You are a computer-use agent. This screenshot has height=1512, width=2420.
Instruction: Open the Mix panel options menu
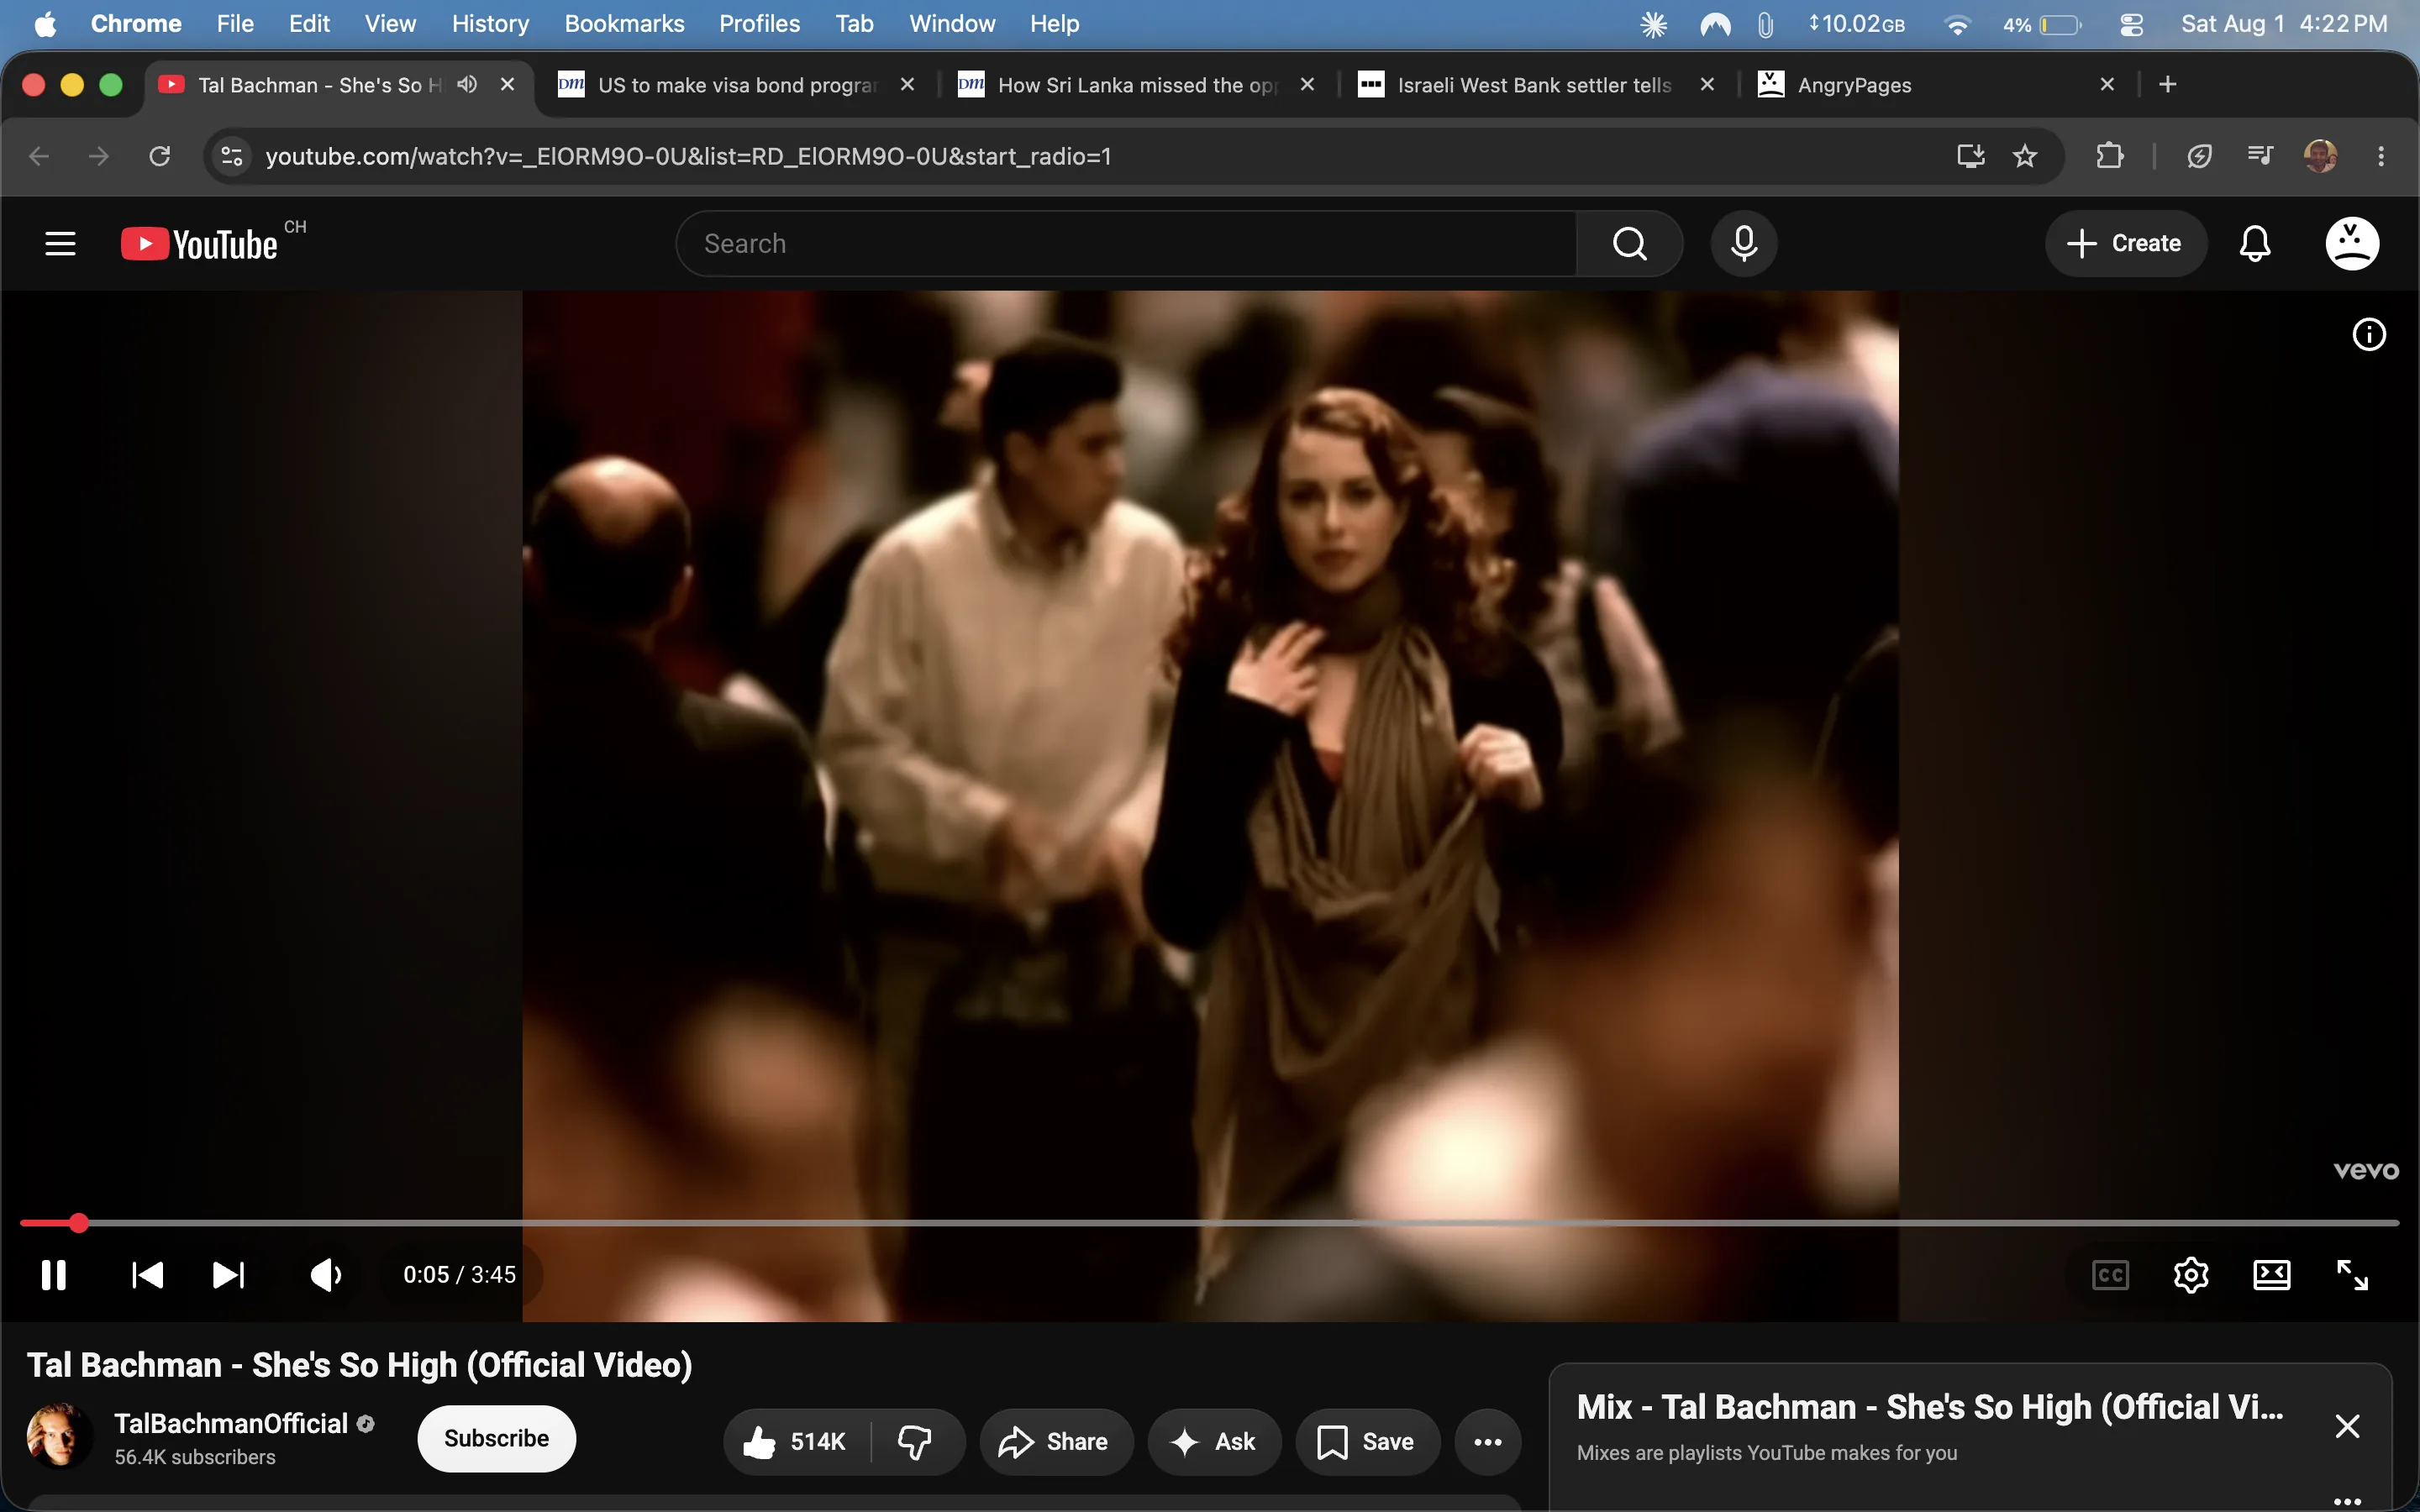tap(2347, 1500)
